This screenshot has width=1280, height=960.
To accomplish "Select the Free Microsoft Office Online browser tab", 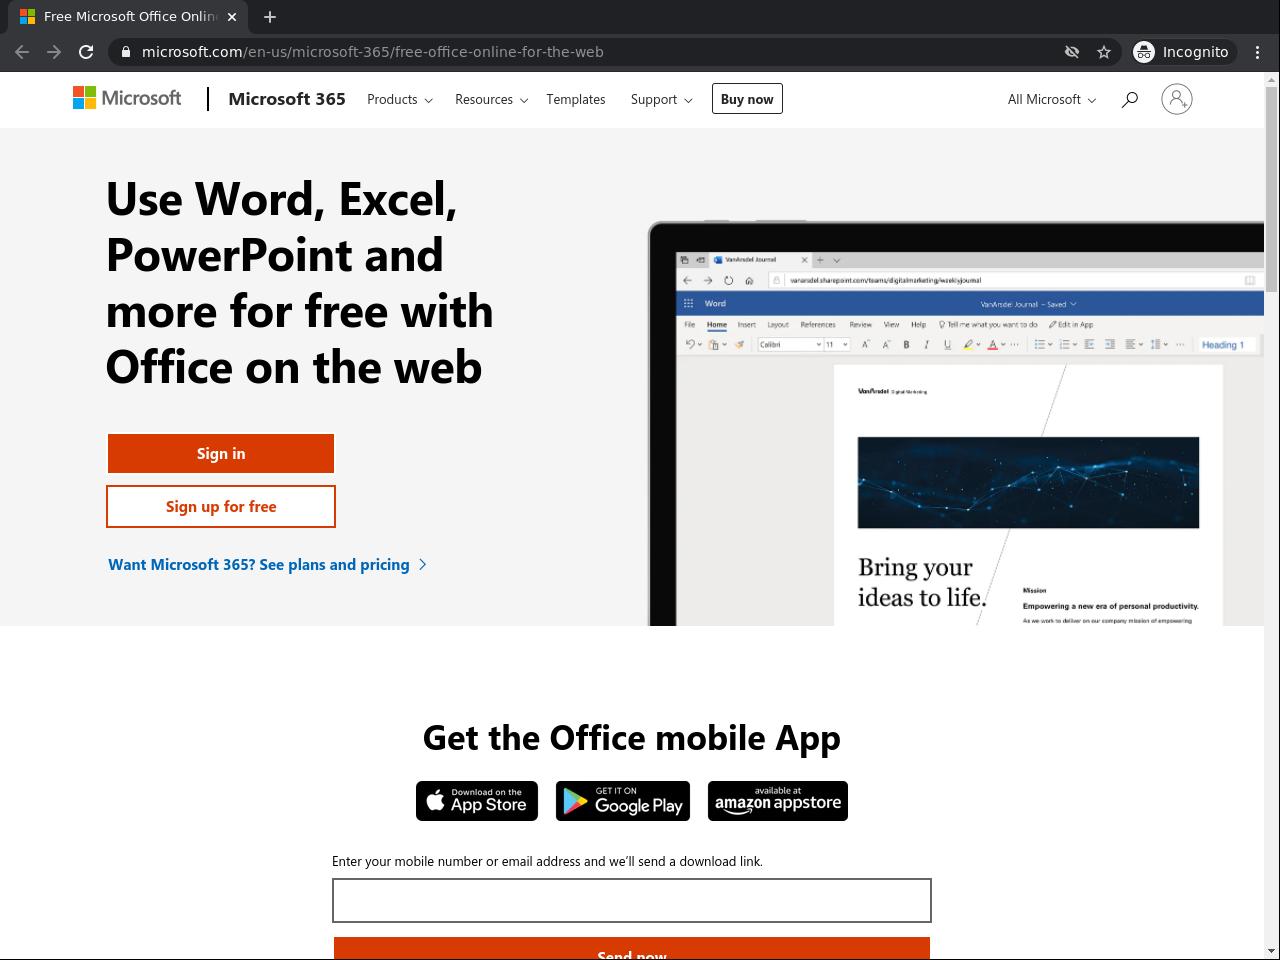I will pos(128,17).
